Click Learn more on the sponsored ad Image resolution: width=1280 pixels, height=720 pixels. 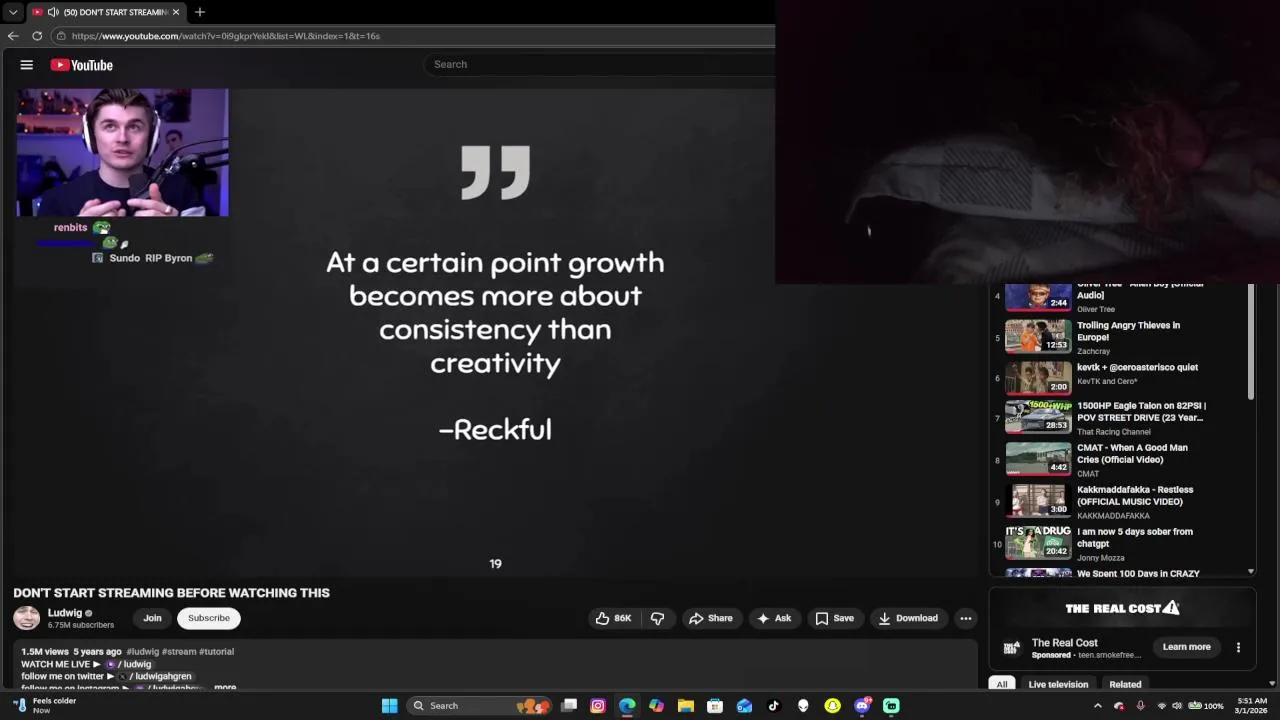pyautogui.click(x=1186, y=647)
